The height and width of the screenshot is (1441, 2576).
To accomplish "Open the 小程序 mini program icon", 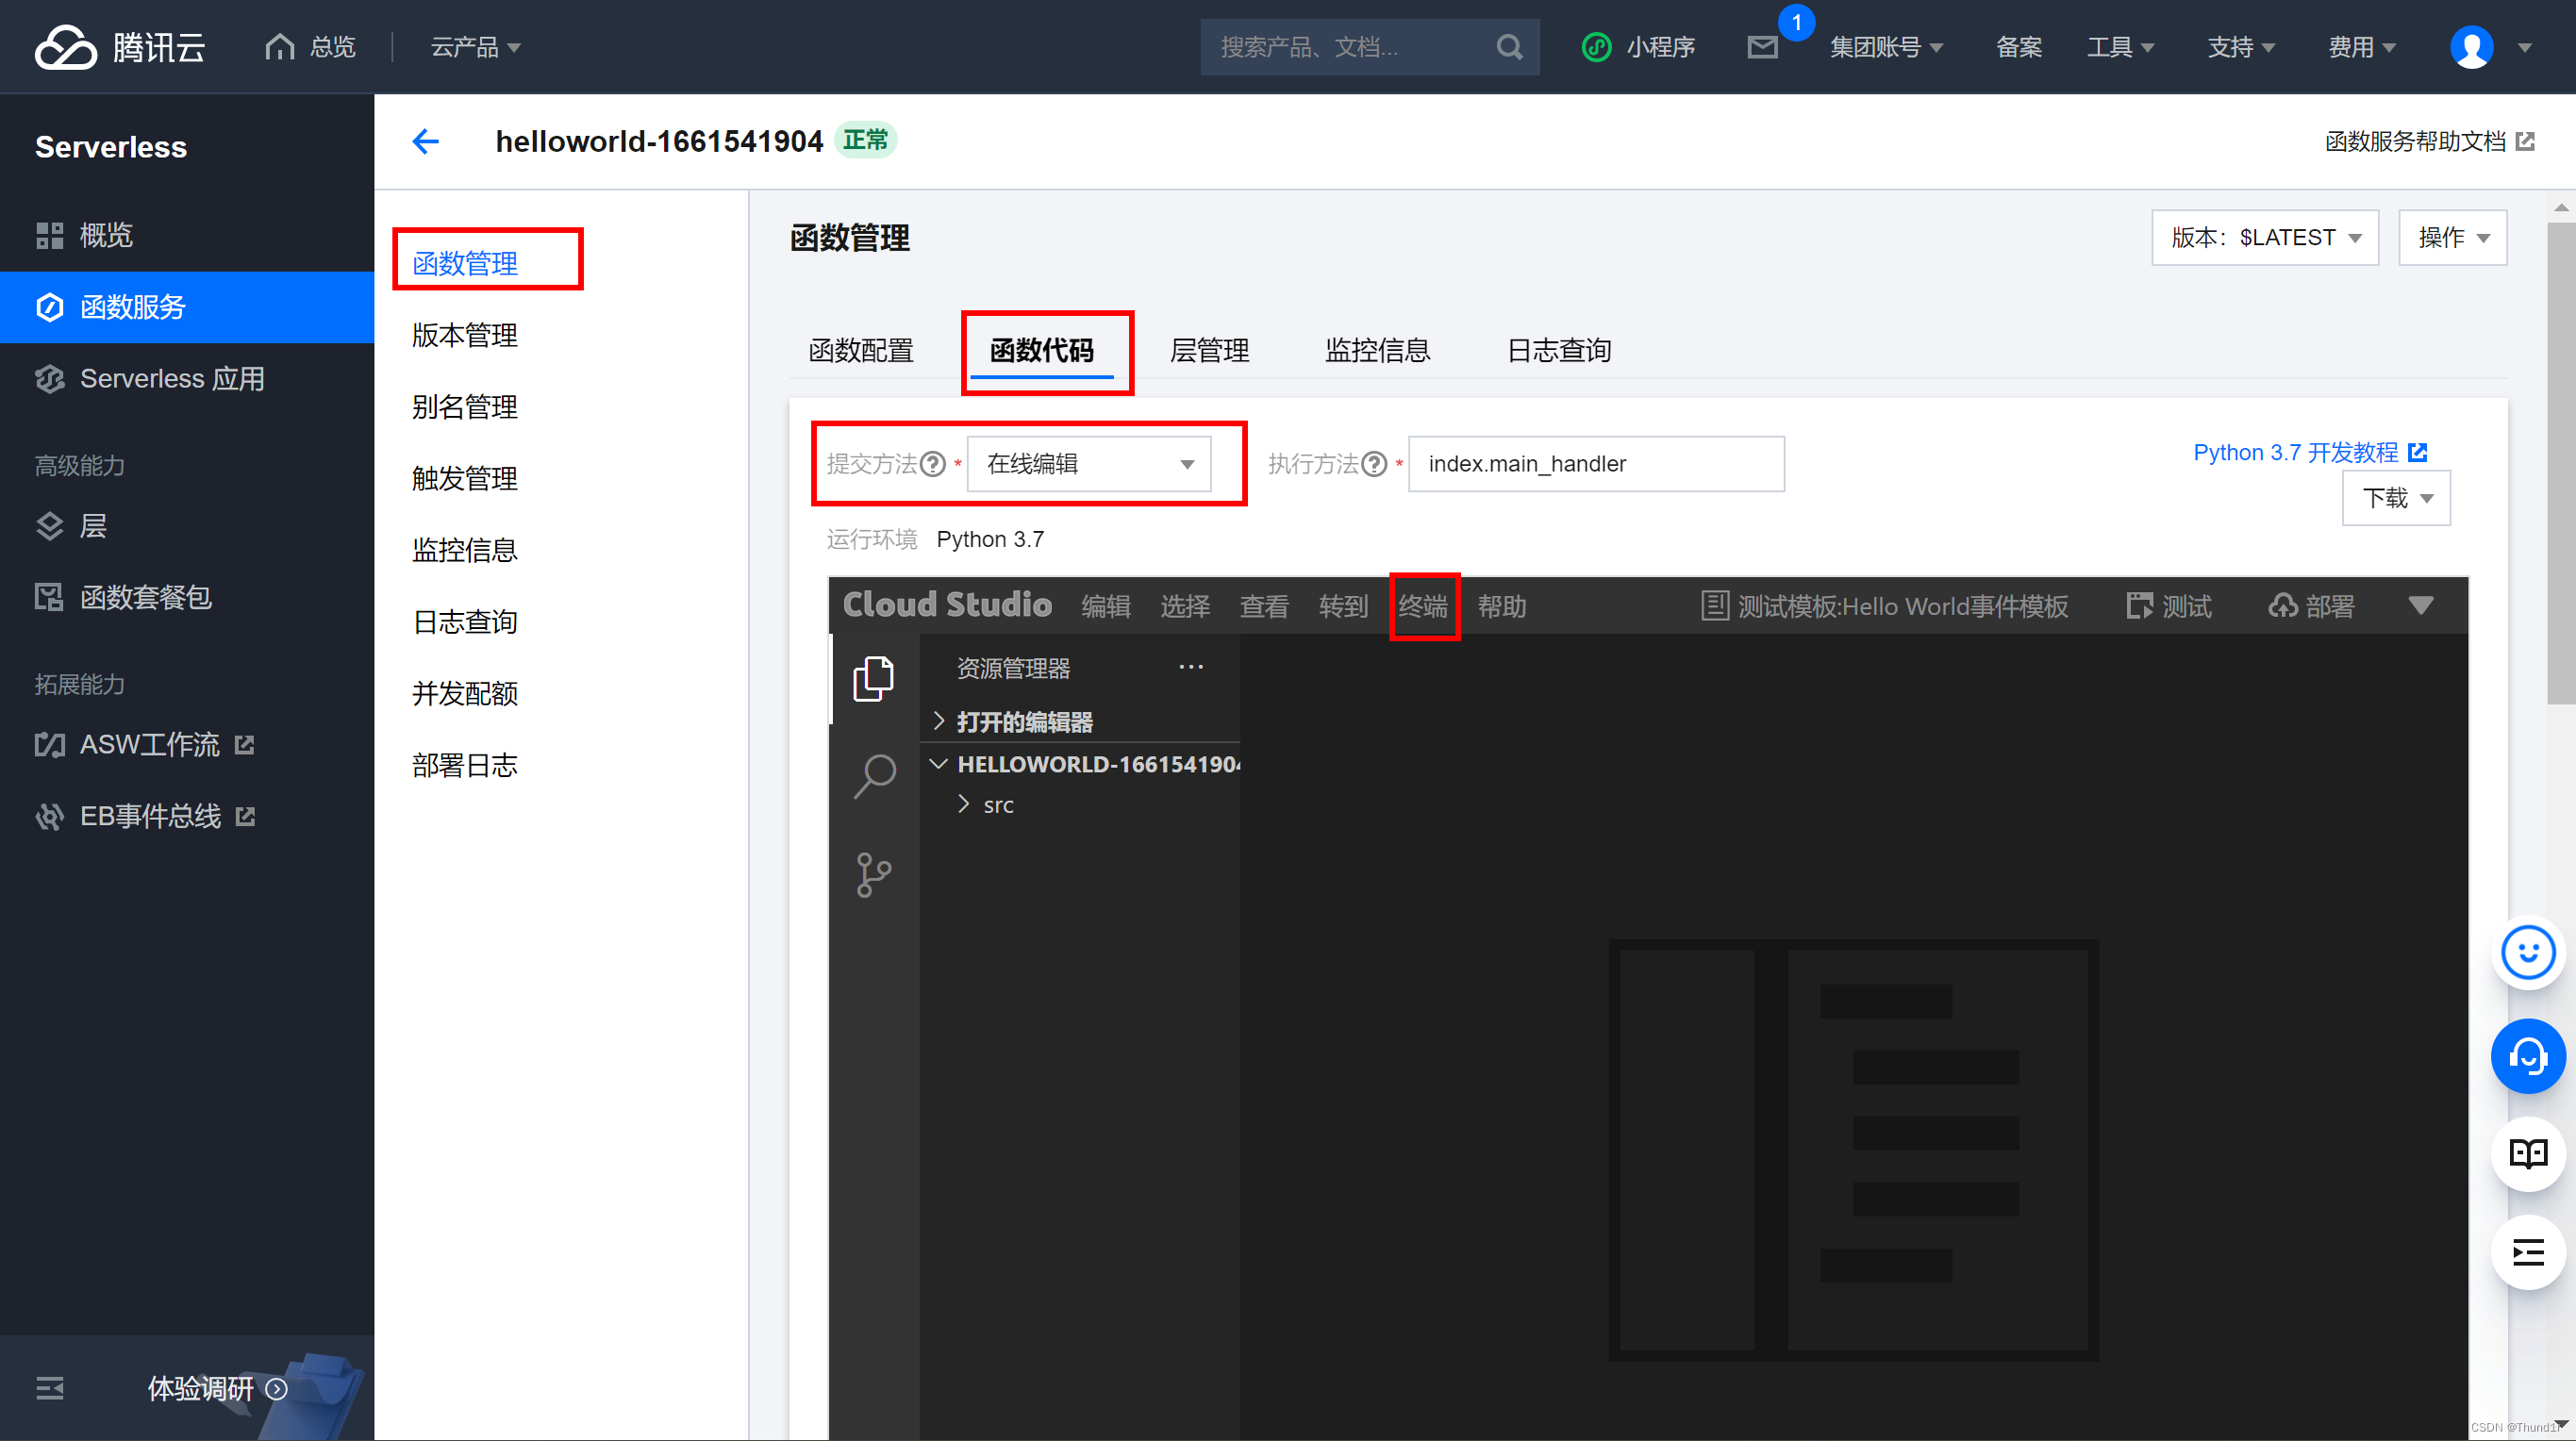I will [x=1596, y=47].
